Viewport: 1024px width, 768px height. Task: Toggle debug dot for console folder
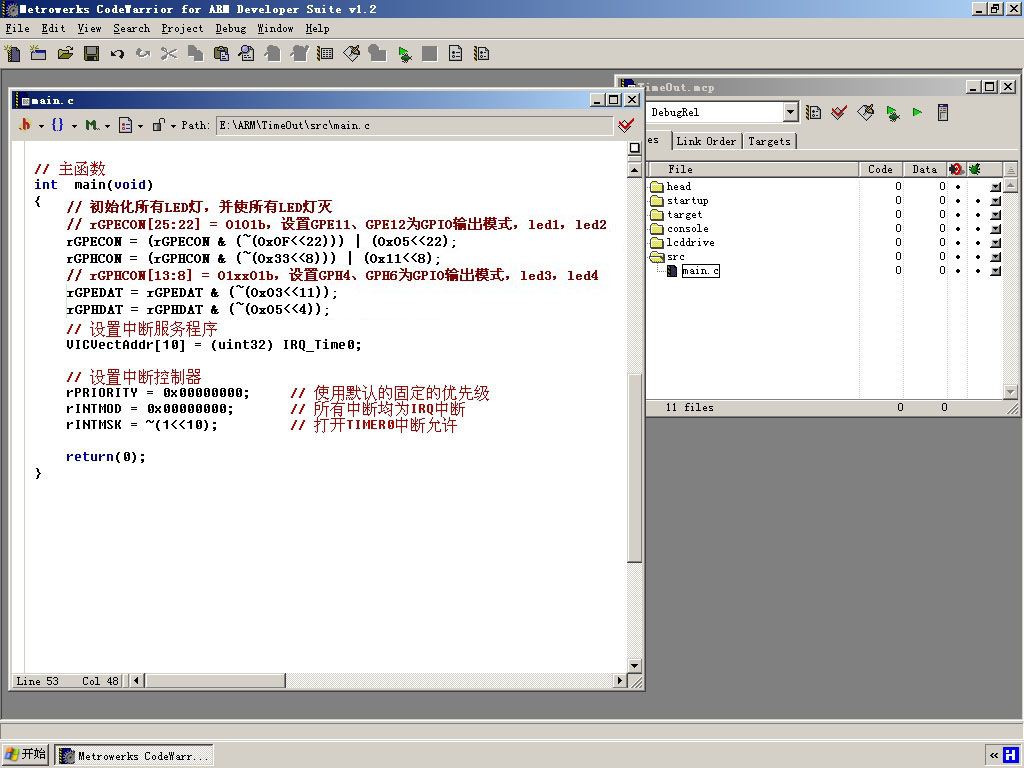(x=978, y=229)
